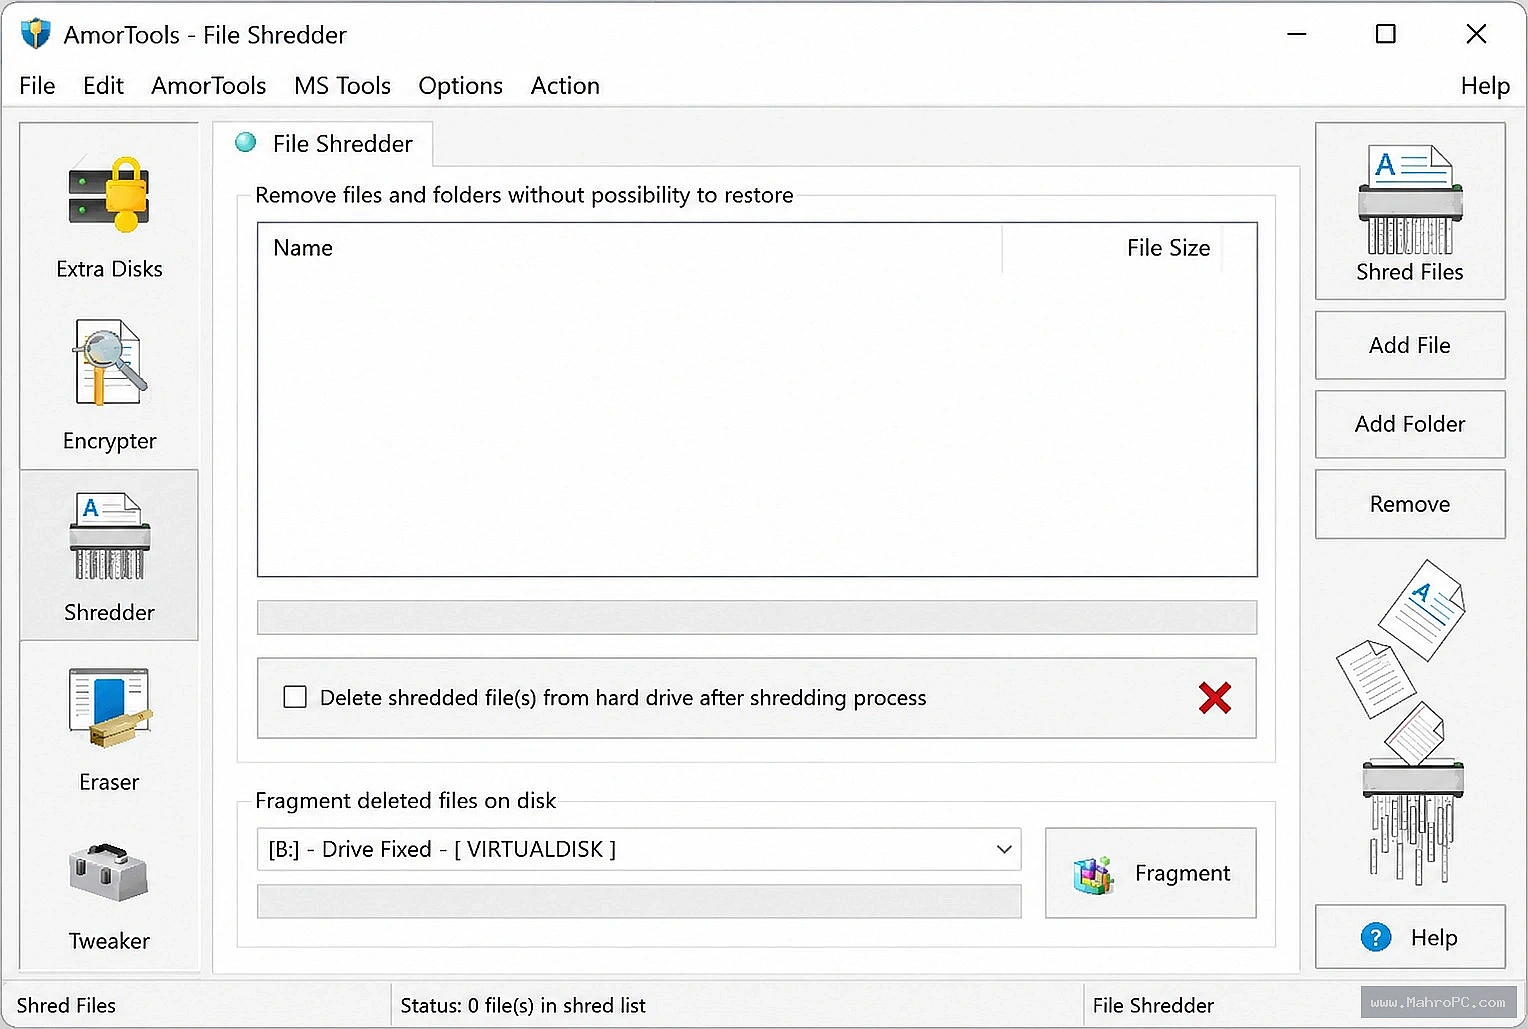Open the Extra Disks tool icon
This screenshot has width=1528, height=1029.
point(109,195)
